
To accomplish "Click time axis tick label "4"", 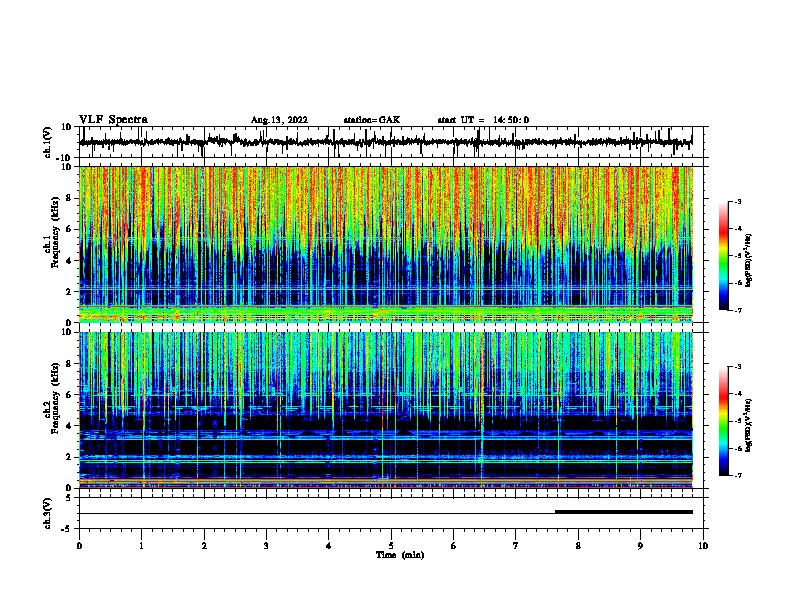I will coord(329,546).
